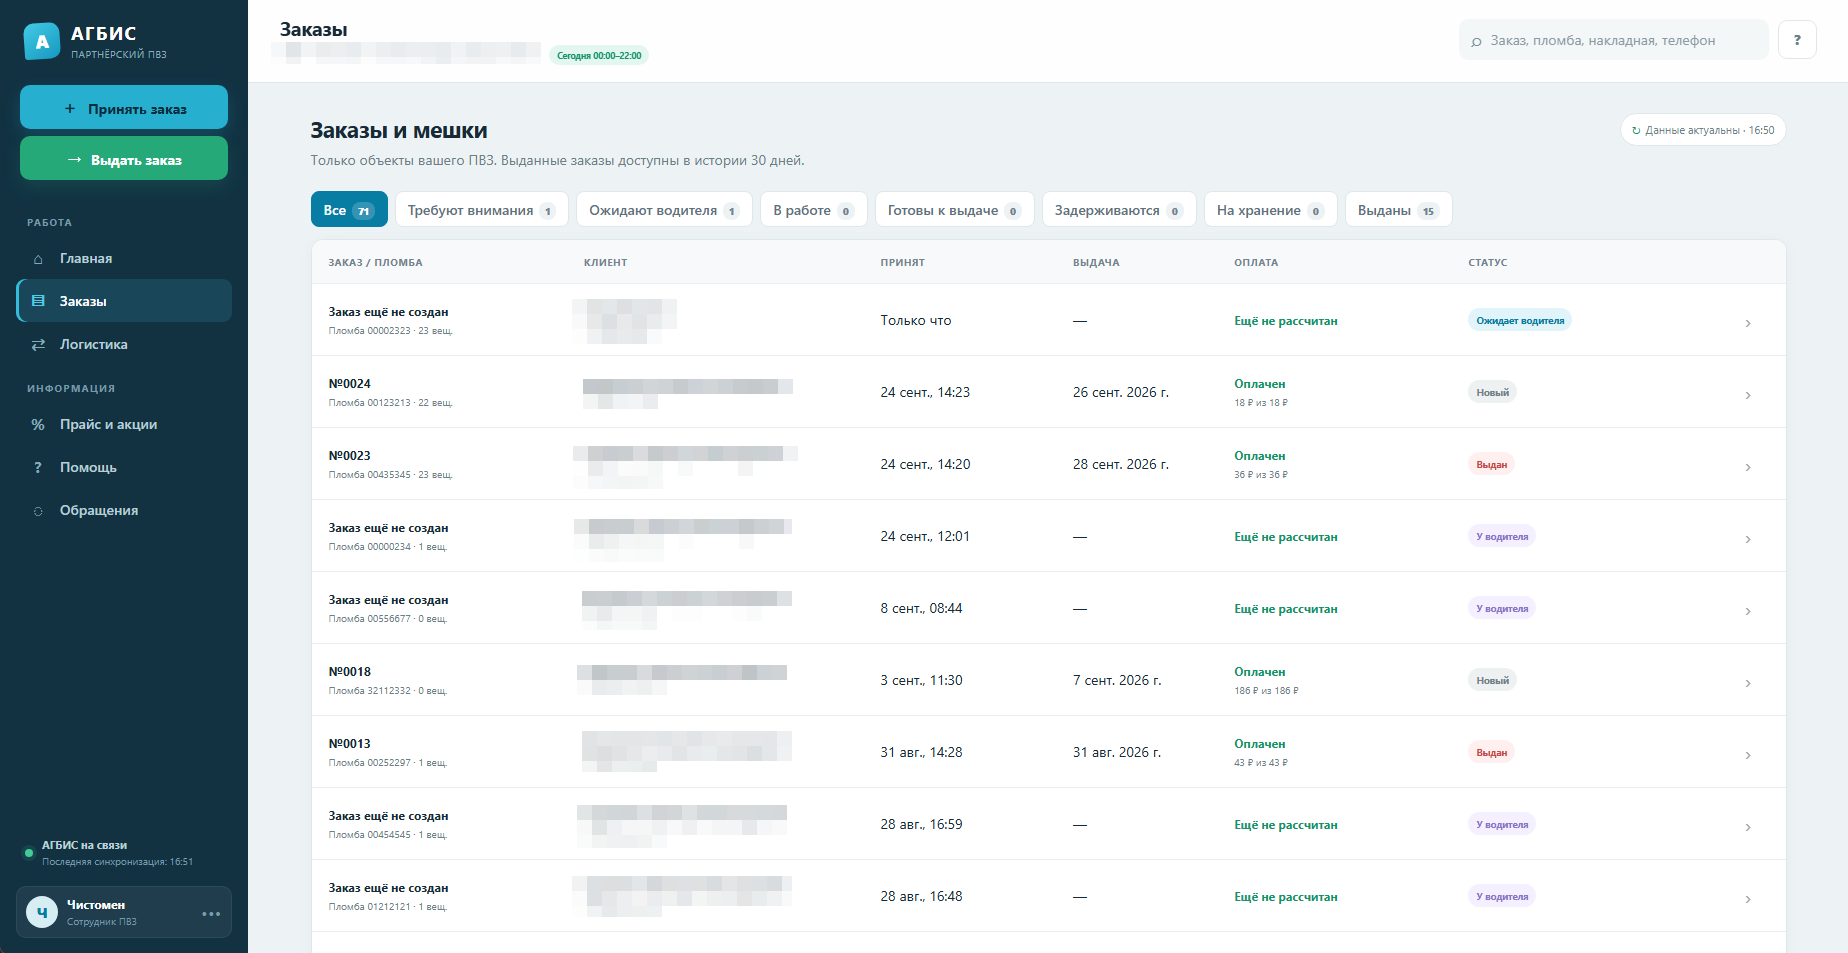Expand order №0023 row chevron
Image resolution: width=1848 pixels, height=953 pixels.
coord(1748,467)
